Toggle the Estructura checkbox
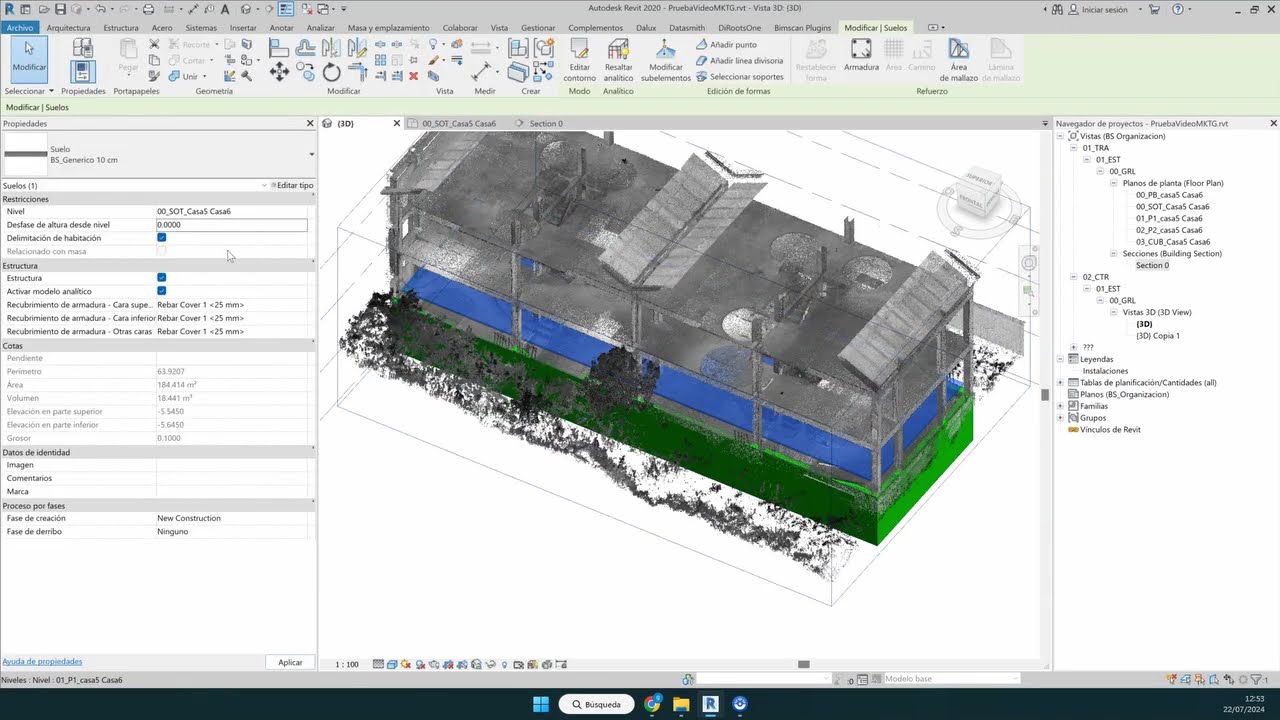Screen dimensions: 1280x720 (161, 278)
